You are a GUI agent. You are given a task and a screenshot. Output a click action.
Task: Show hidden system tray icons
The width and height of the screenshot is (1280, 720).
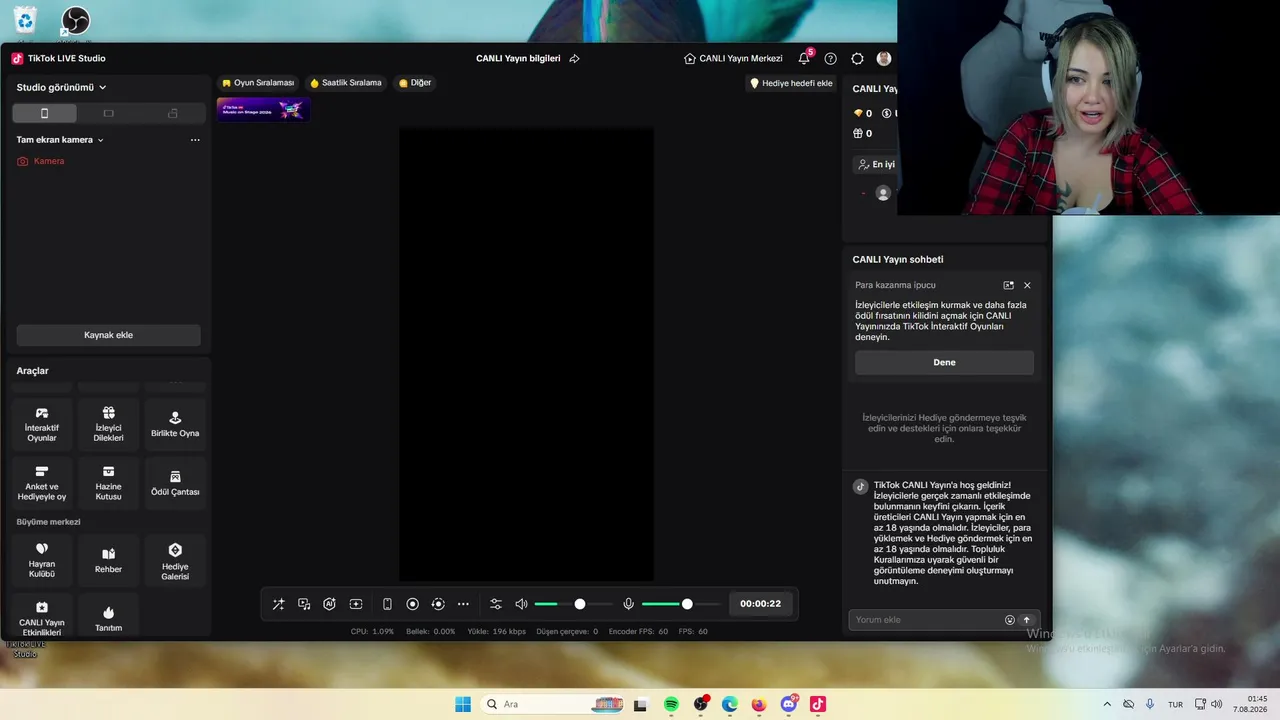1106,704
